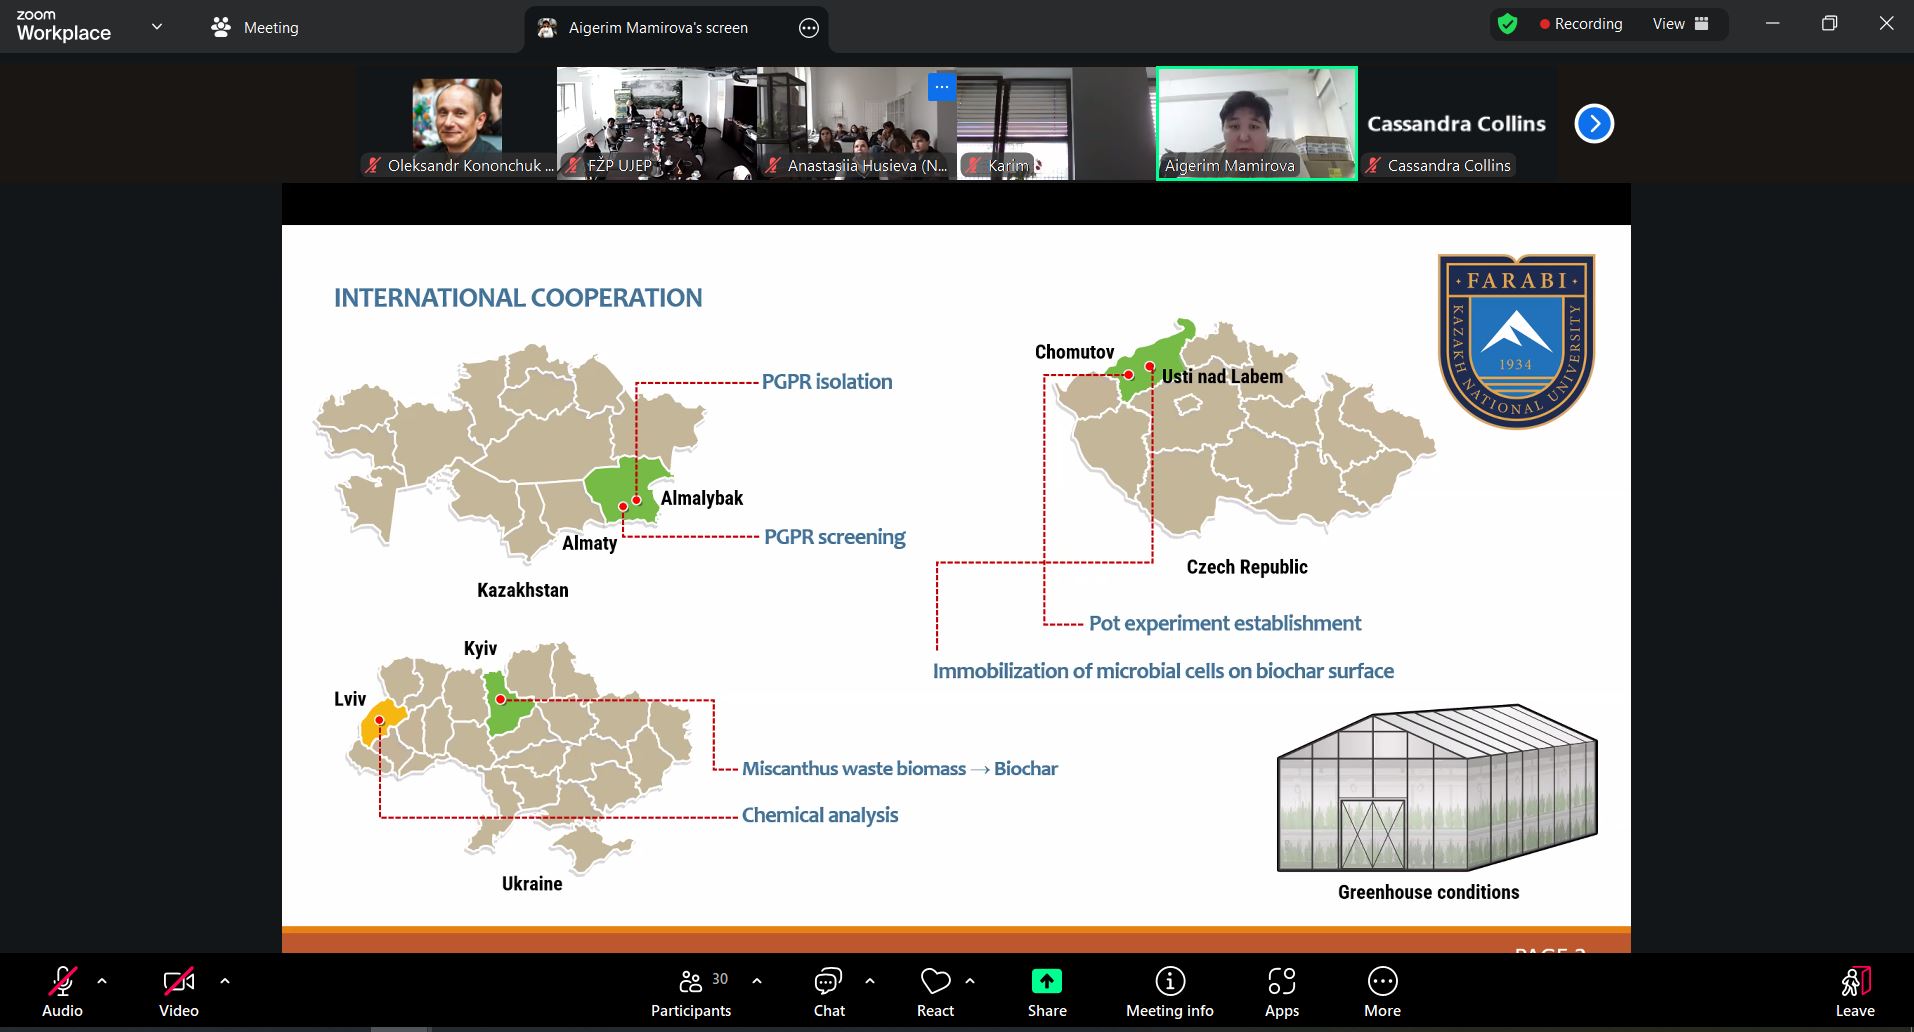Viewport: 1914px width, 1032px height.
Task: Expand the Participants options arrow
Action: click(x=757, y=981)
